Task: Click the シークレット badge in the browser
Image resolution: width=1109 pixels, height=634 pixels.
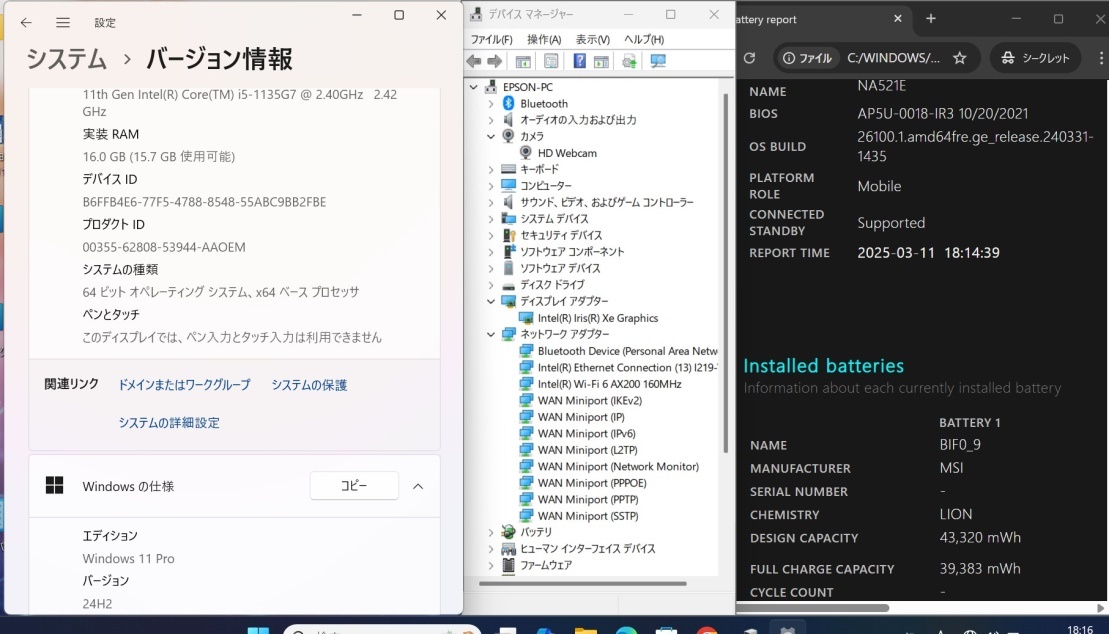Action: click(x=1034, y=57)
